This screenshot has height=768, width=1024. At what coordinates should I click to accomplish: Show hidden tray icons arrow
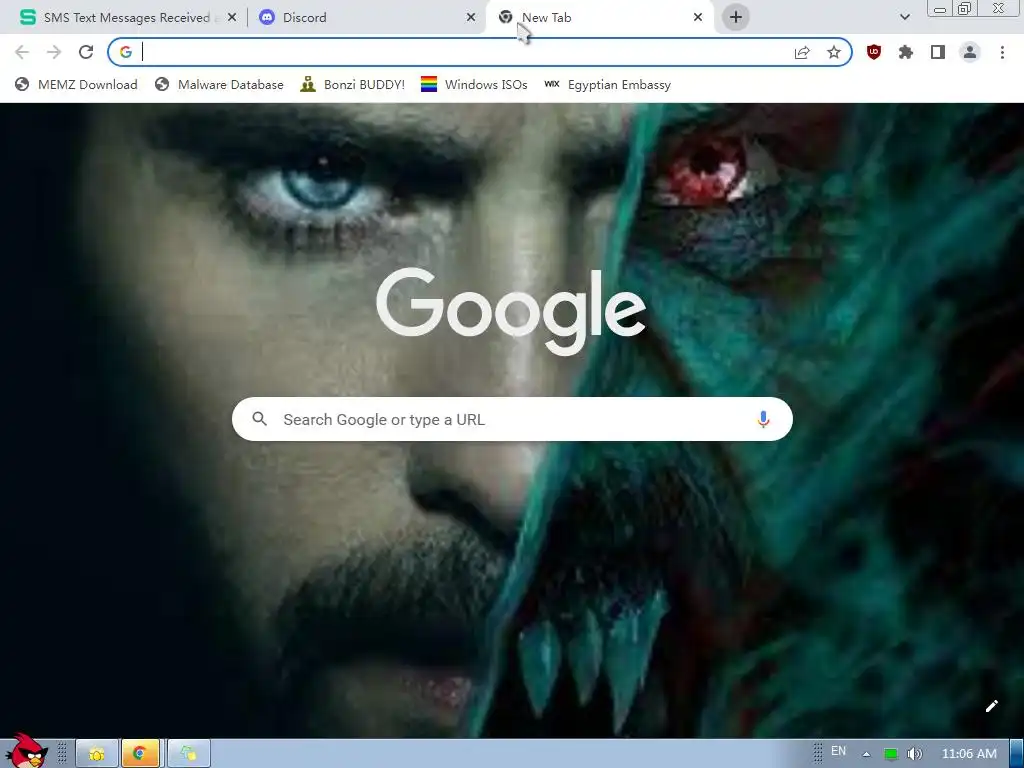[x=866, y=754]
